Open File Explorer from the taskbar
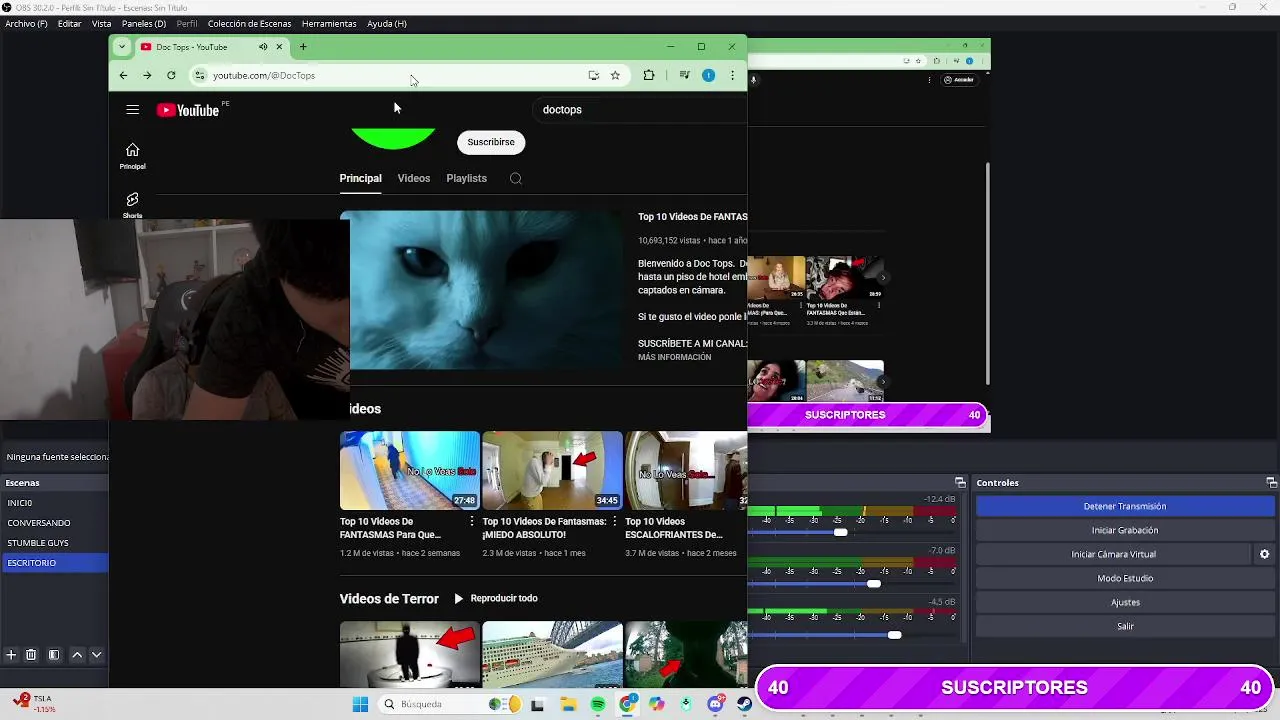The height and width of the screenshot is (720, 1280). pyautogui.click(x=568, y=704)
